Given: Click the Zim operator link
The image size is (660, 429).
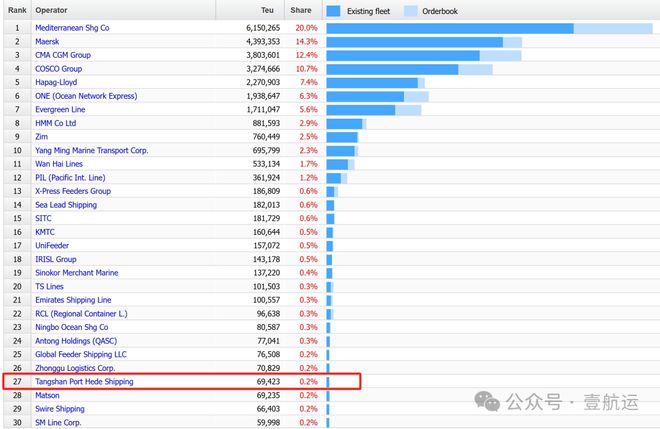Looking at the screenshot, I should pyautogui.click(x=42, y=136).
